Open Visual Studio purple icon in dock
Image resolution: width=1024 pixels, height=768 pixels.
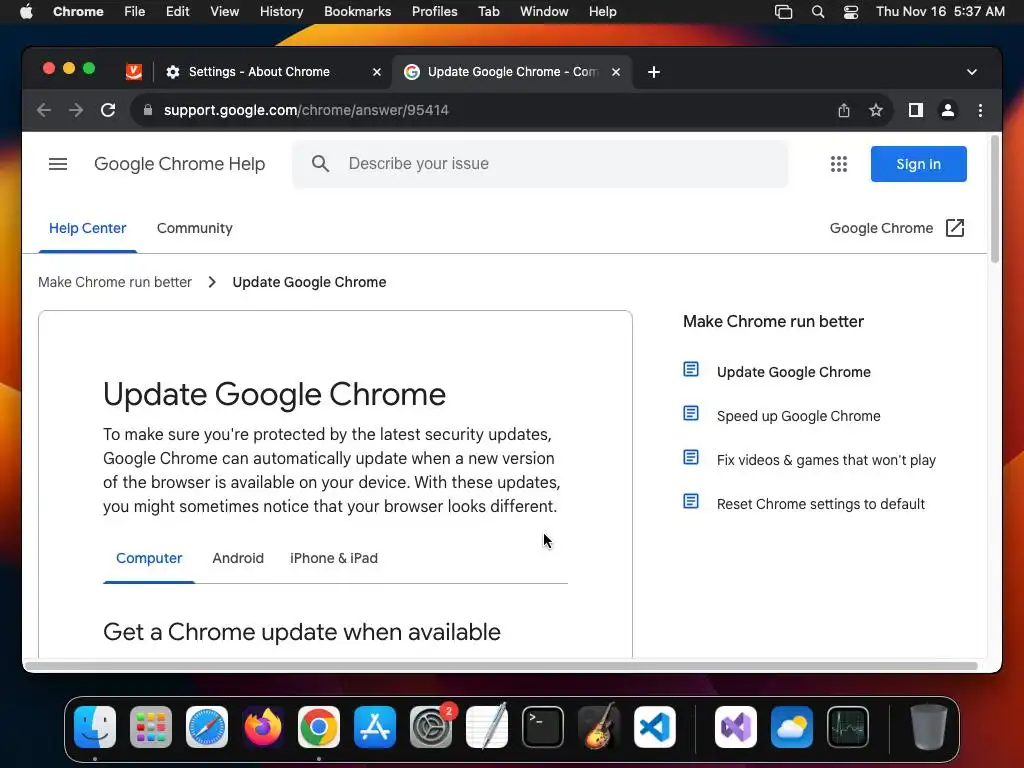736,727
